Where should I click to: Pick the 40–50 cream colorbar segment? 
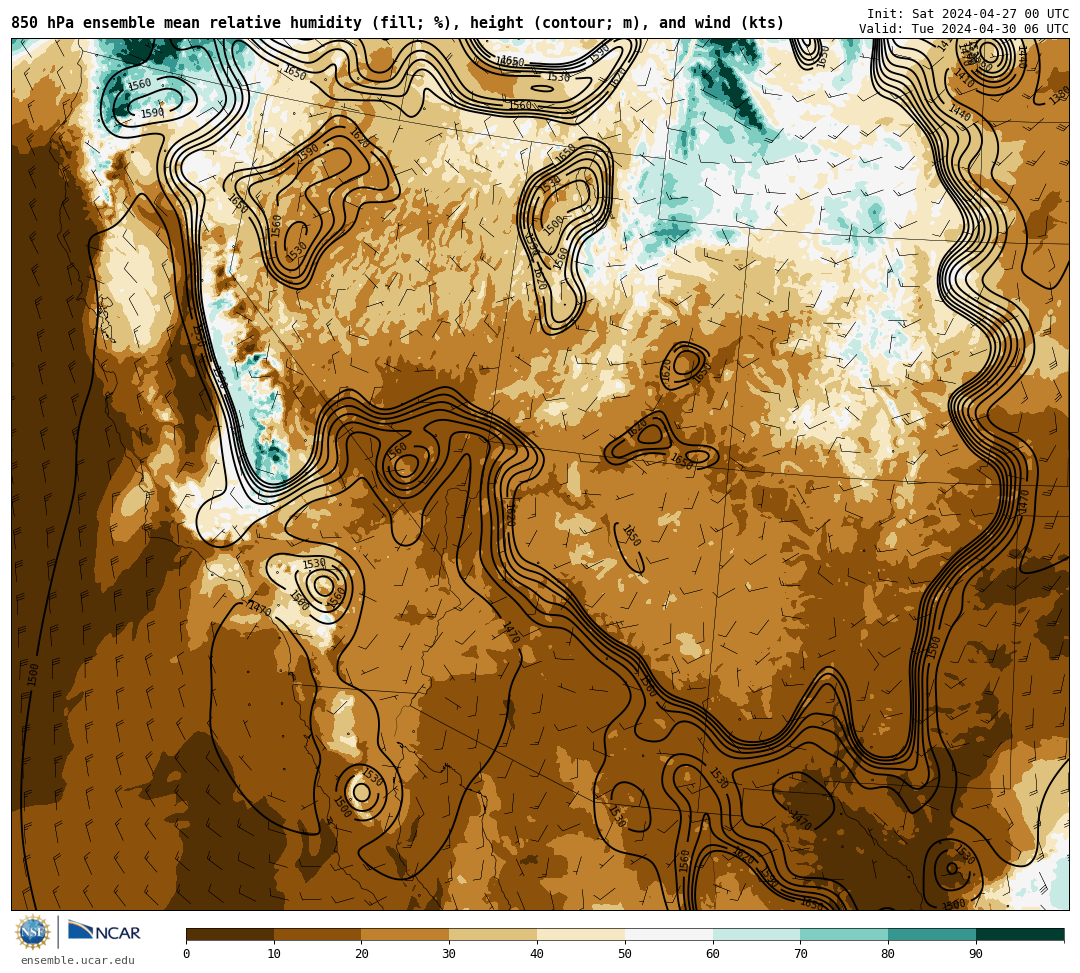click(581, 934)
